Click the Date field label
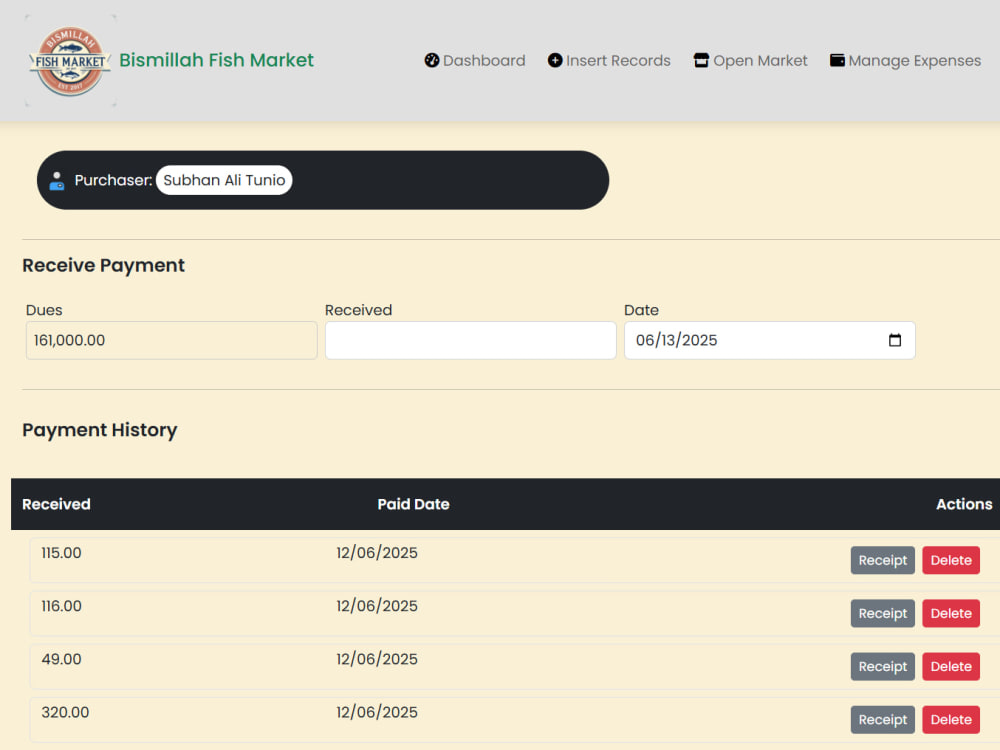1000x750 pixels. coord(641,310)
